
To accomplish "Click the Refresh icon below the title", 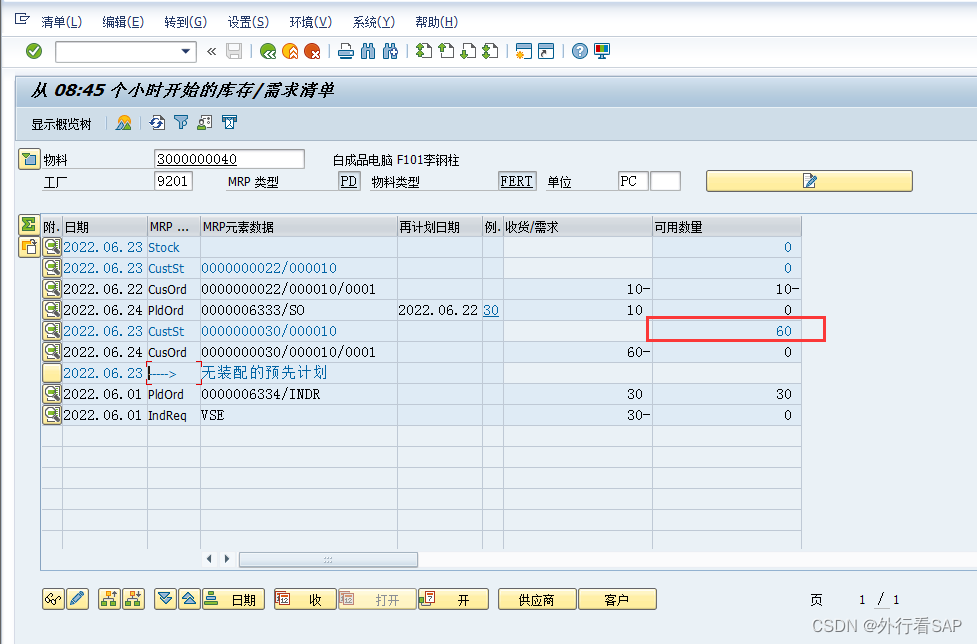I will [157, 122].
